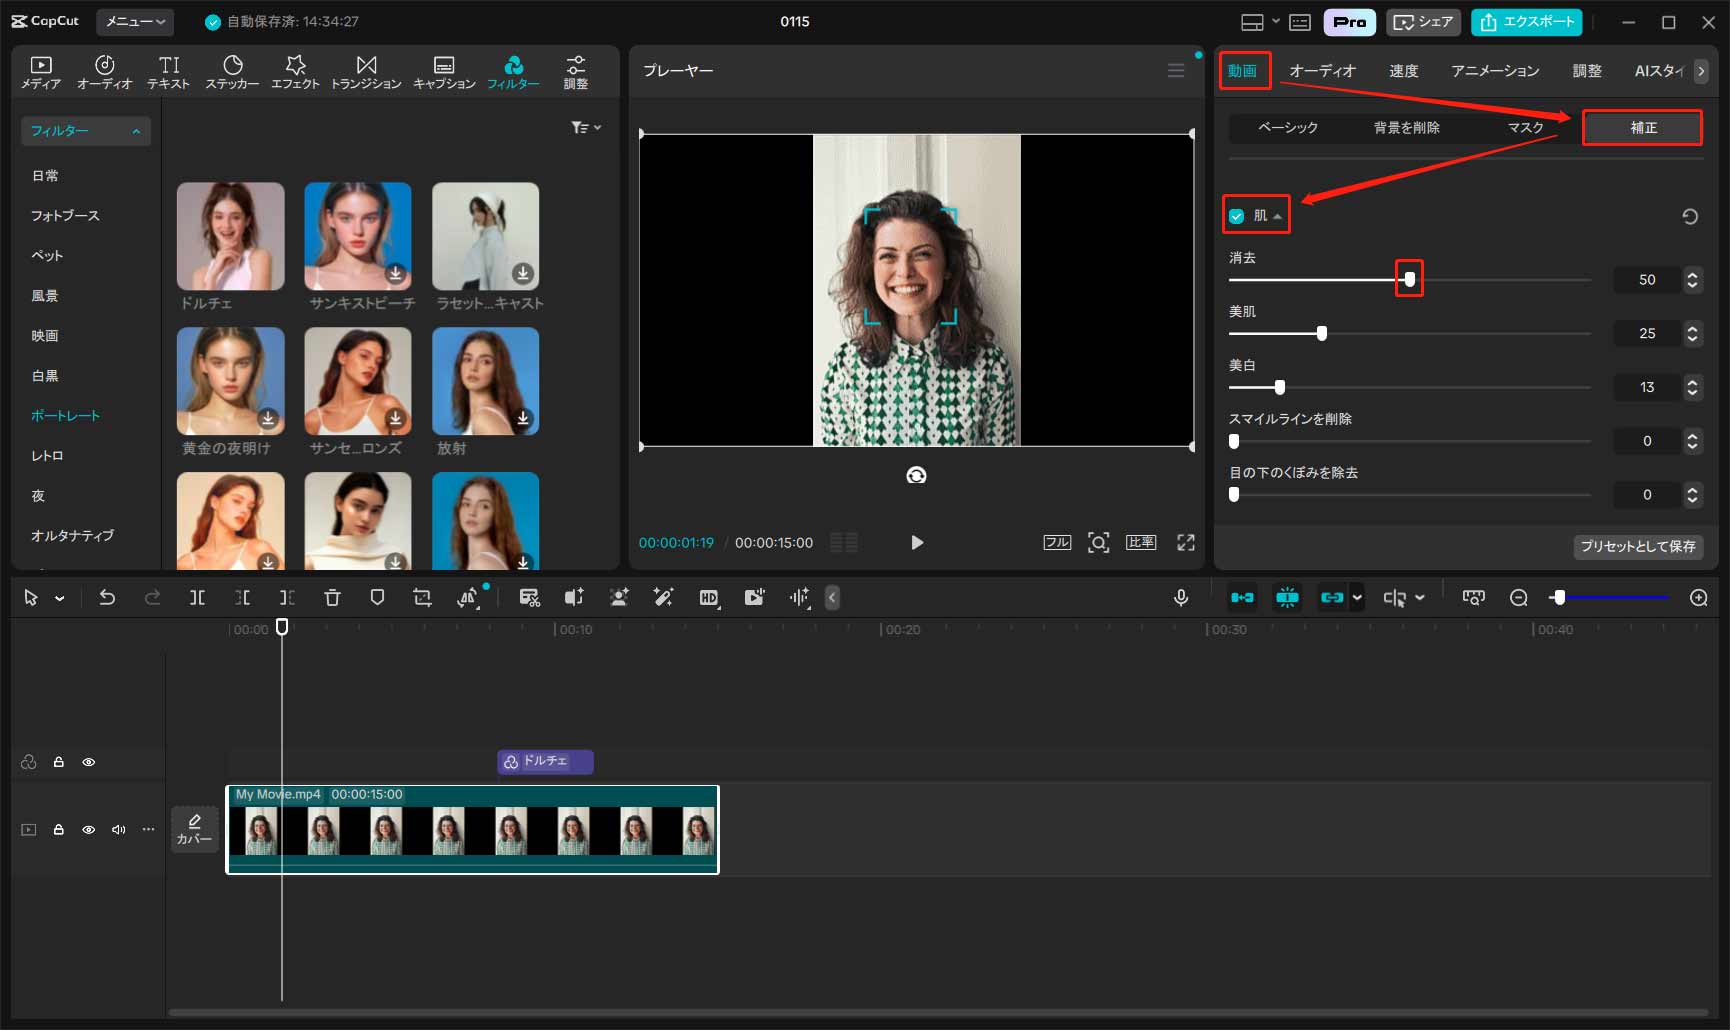Reset skin settings with the circular arrow icon
The width and height of the screenshot is (1730, 1030).
click(1690, 216)
